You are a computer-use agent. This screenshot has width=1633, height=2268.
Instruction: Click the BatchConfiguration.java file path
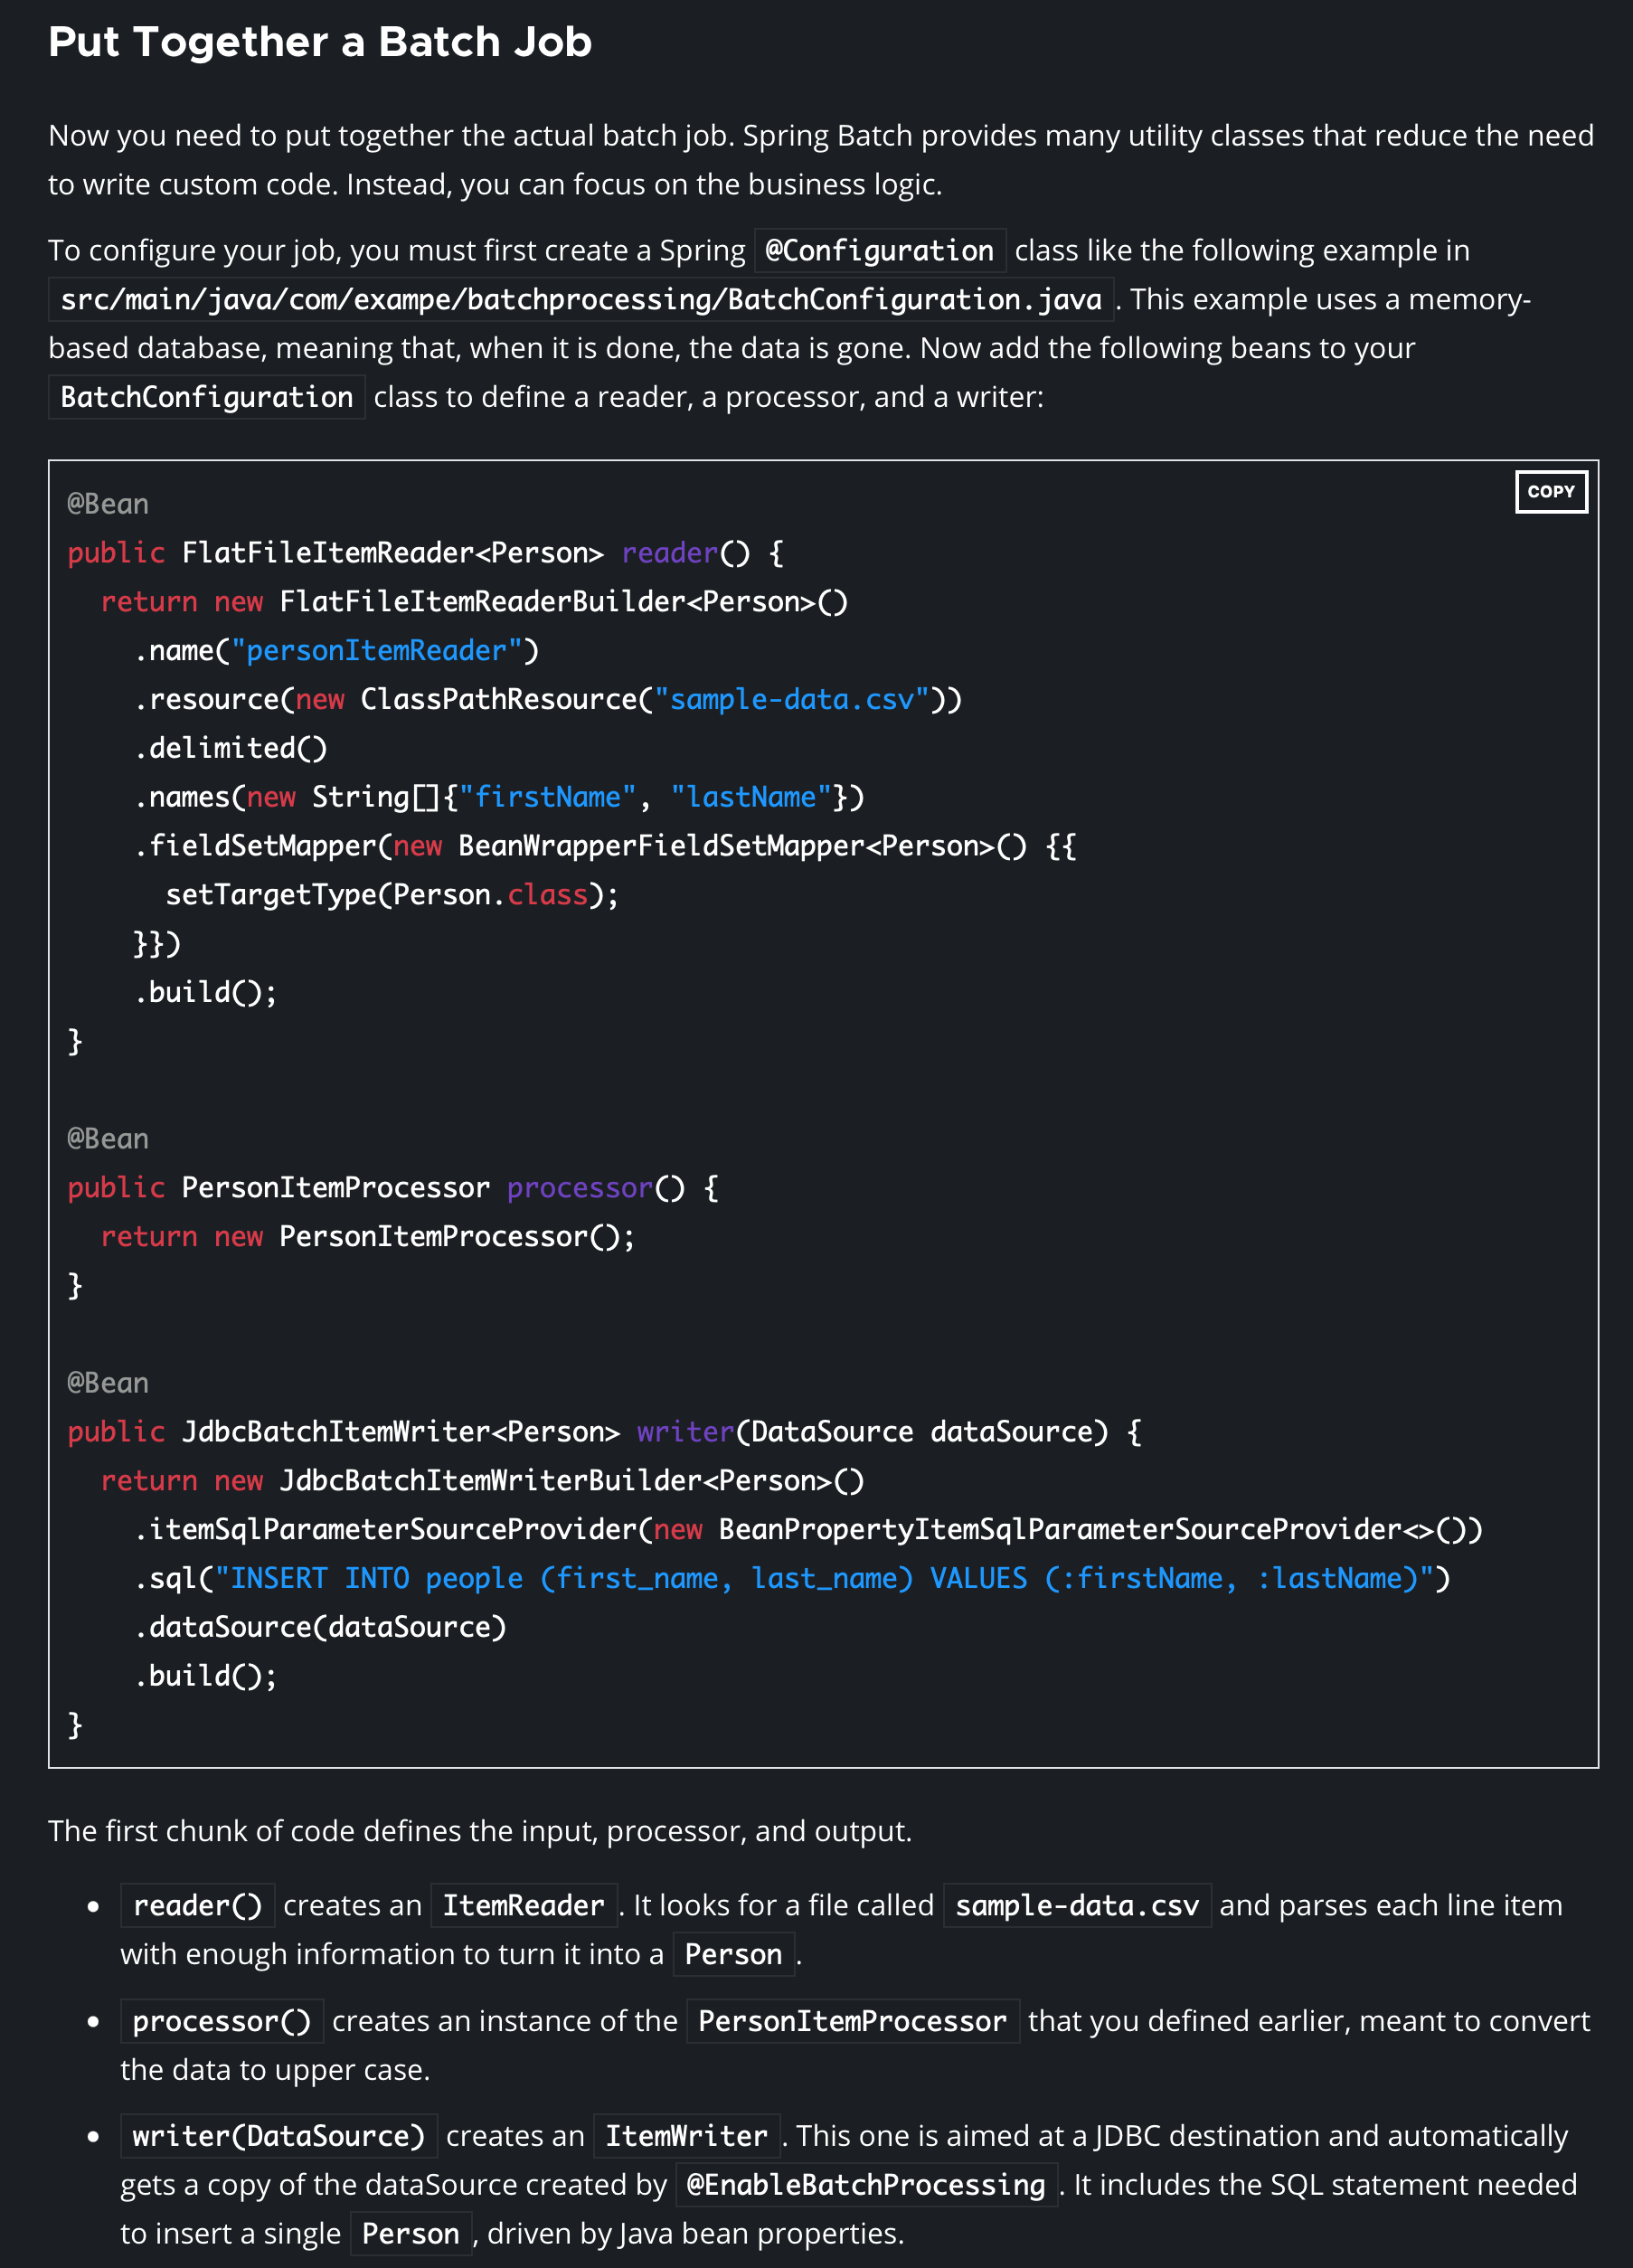(581, 299)
